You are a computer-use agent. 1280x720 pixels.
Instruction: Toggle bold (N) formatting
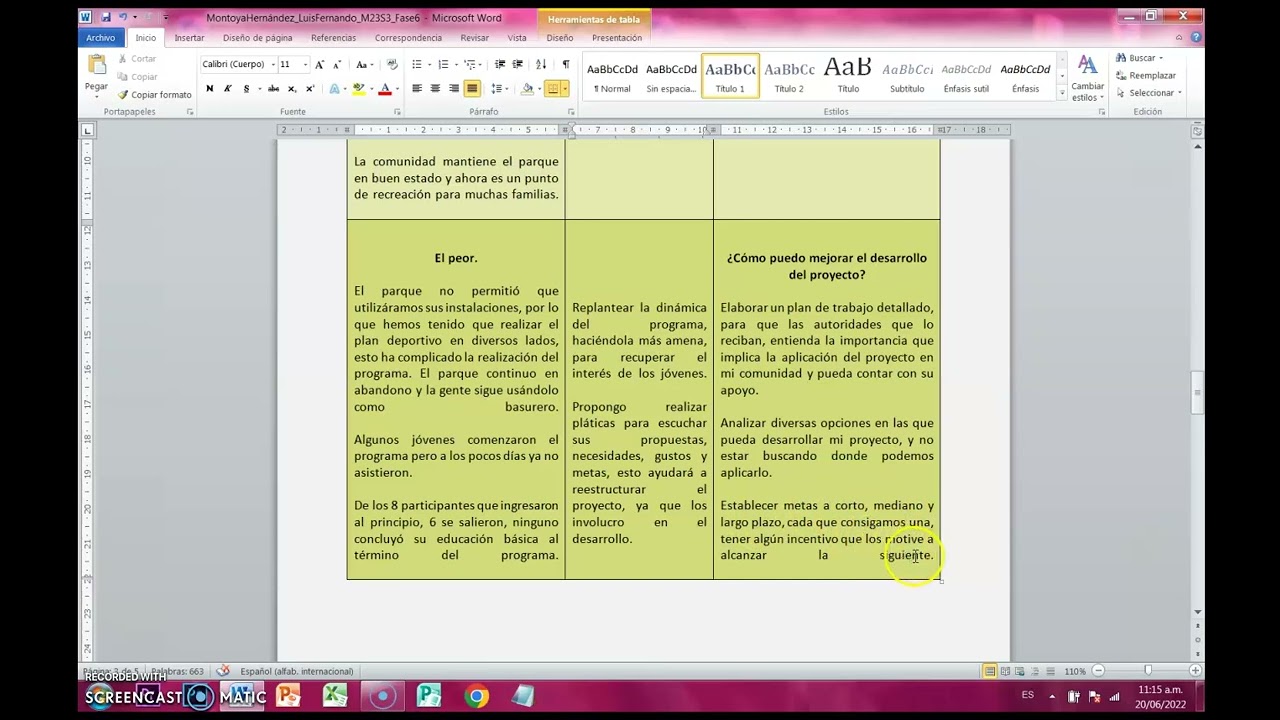pyautogui.click(x=209, y=89)
